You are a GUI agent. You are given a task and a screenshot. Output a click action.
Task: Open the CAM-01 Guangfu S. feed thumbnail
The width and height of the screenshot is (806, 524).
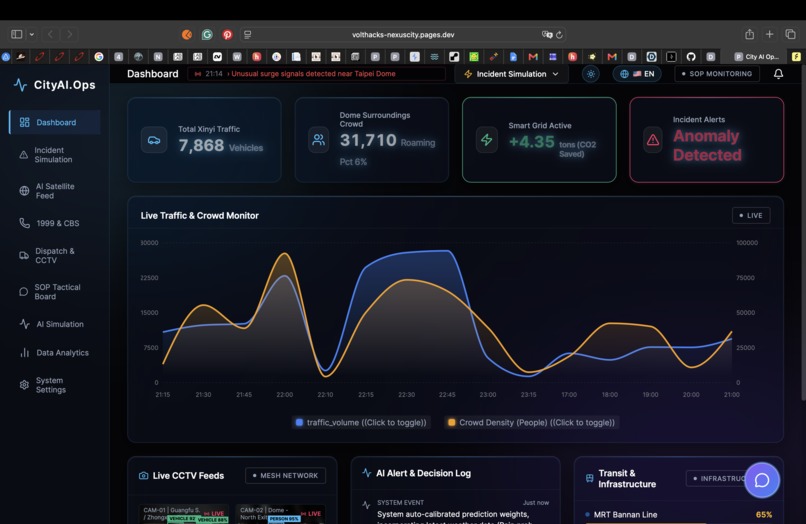tap(184, 514)
